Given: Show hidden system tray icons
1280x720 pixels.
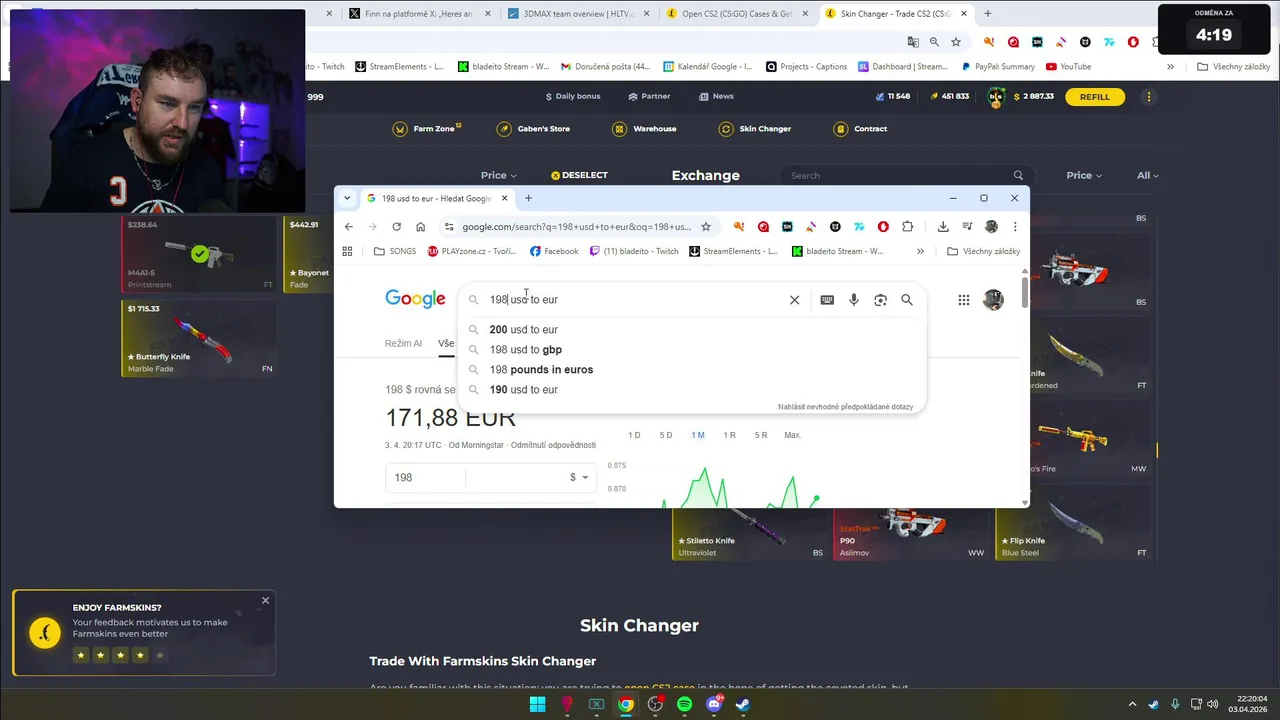Looking at the screenshot, I should pos(1132,704).
